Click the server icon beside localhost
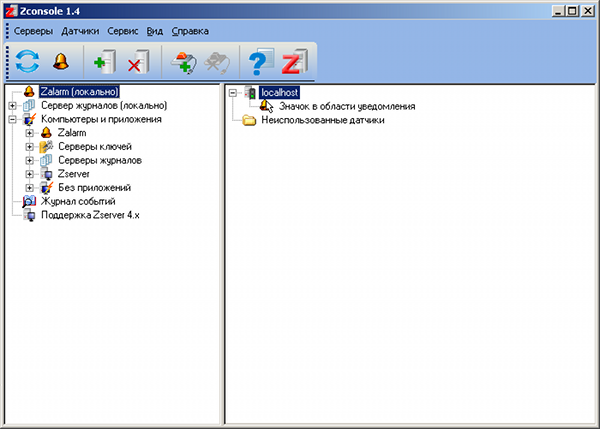This screenshot has height=429, width=600. 250,92
